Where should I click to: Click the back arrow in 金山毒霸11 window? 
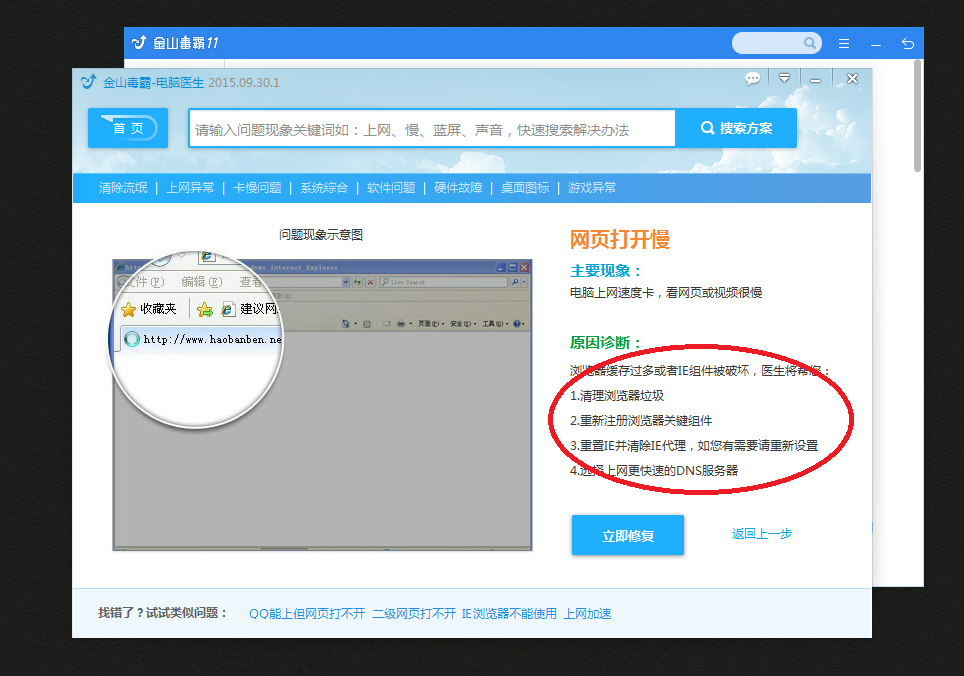[x=907, y=44]
